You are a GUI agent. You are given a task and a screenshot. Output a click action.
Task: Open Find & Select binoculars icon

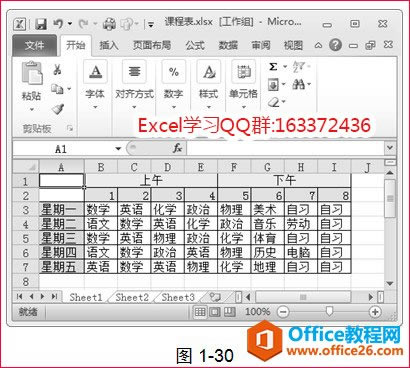tap(299, 84)
